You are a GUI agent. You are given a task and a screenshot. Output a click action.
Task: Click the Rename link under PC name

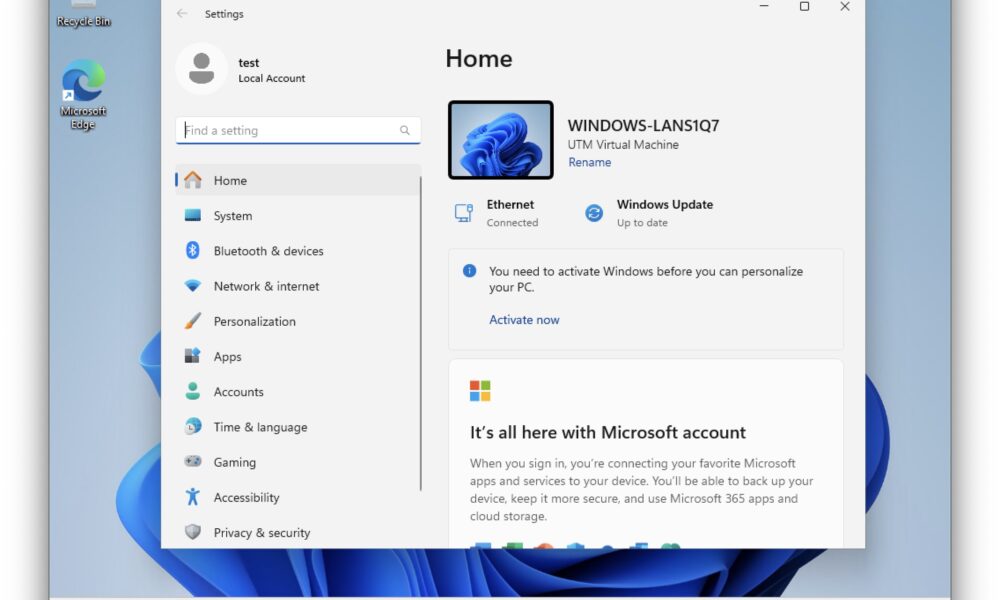tap(590, 162)
